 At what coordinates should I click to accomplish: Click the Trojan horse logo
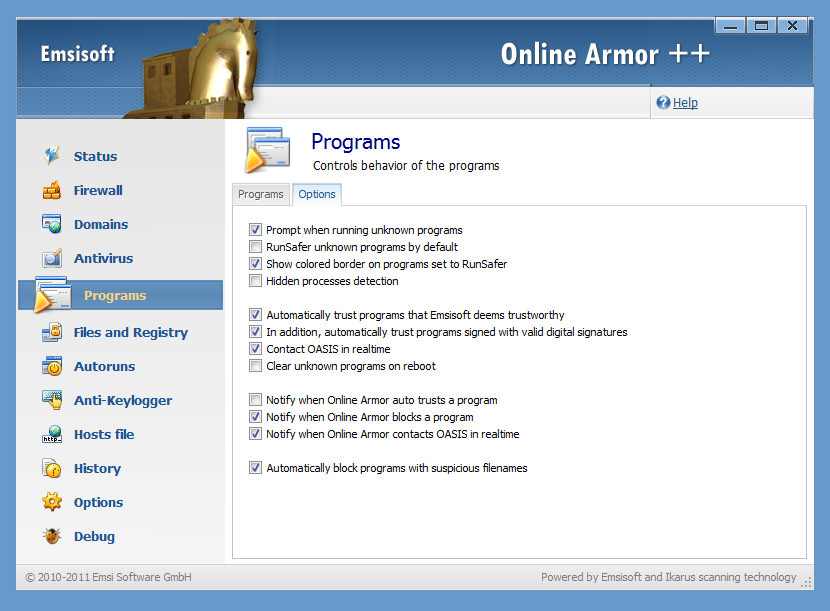199,69
